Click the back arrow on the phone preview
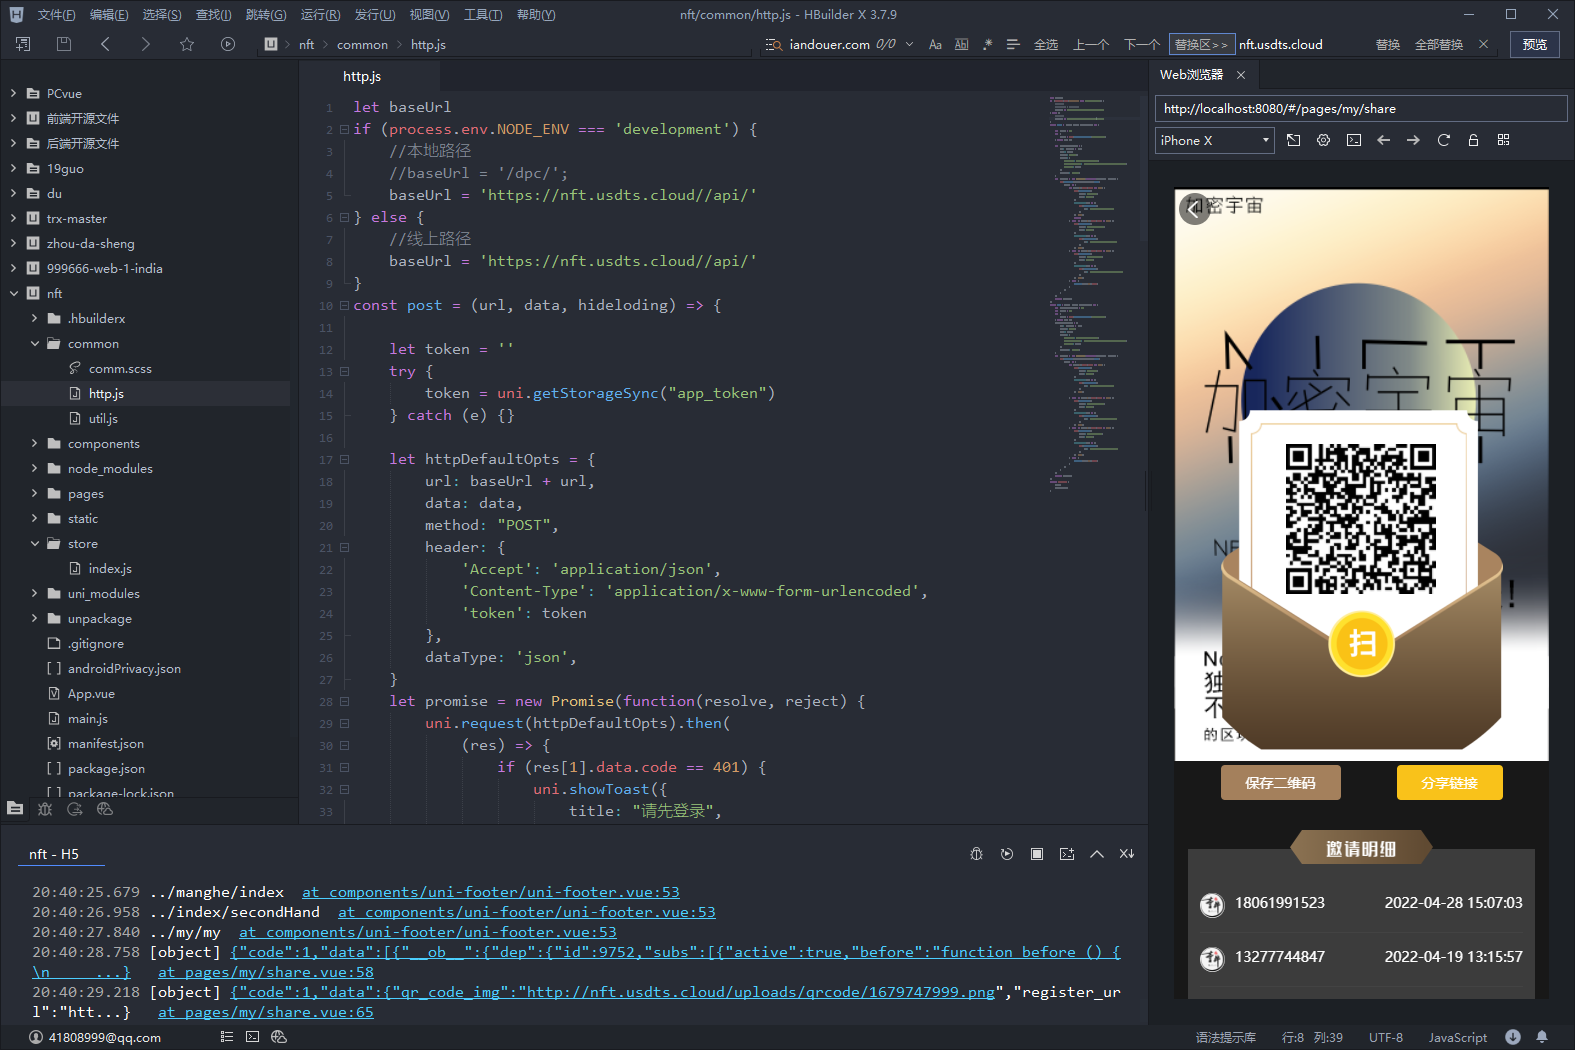 pos(1195,208)
